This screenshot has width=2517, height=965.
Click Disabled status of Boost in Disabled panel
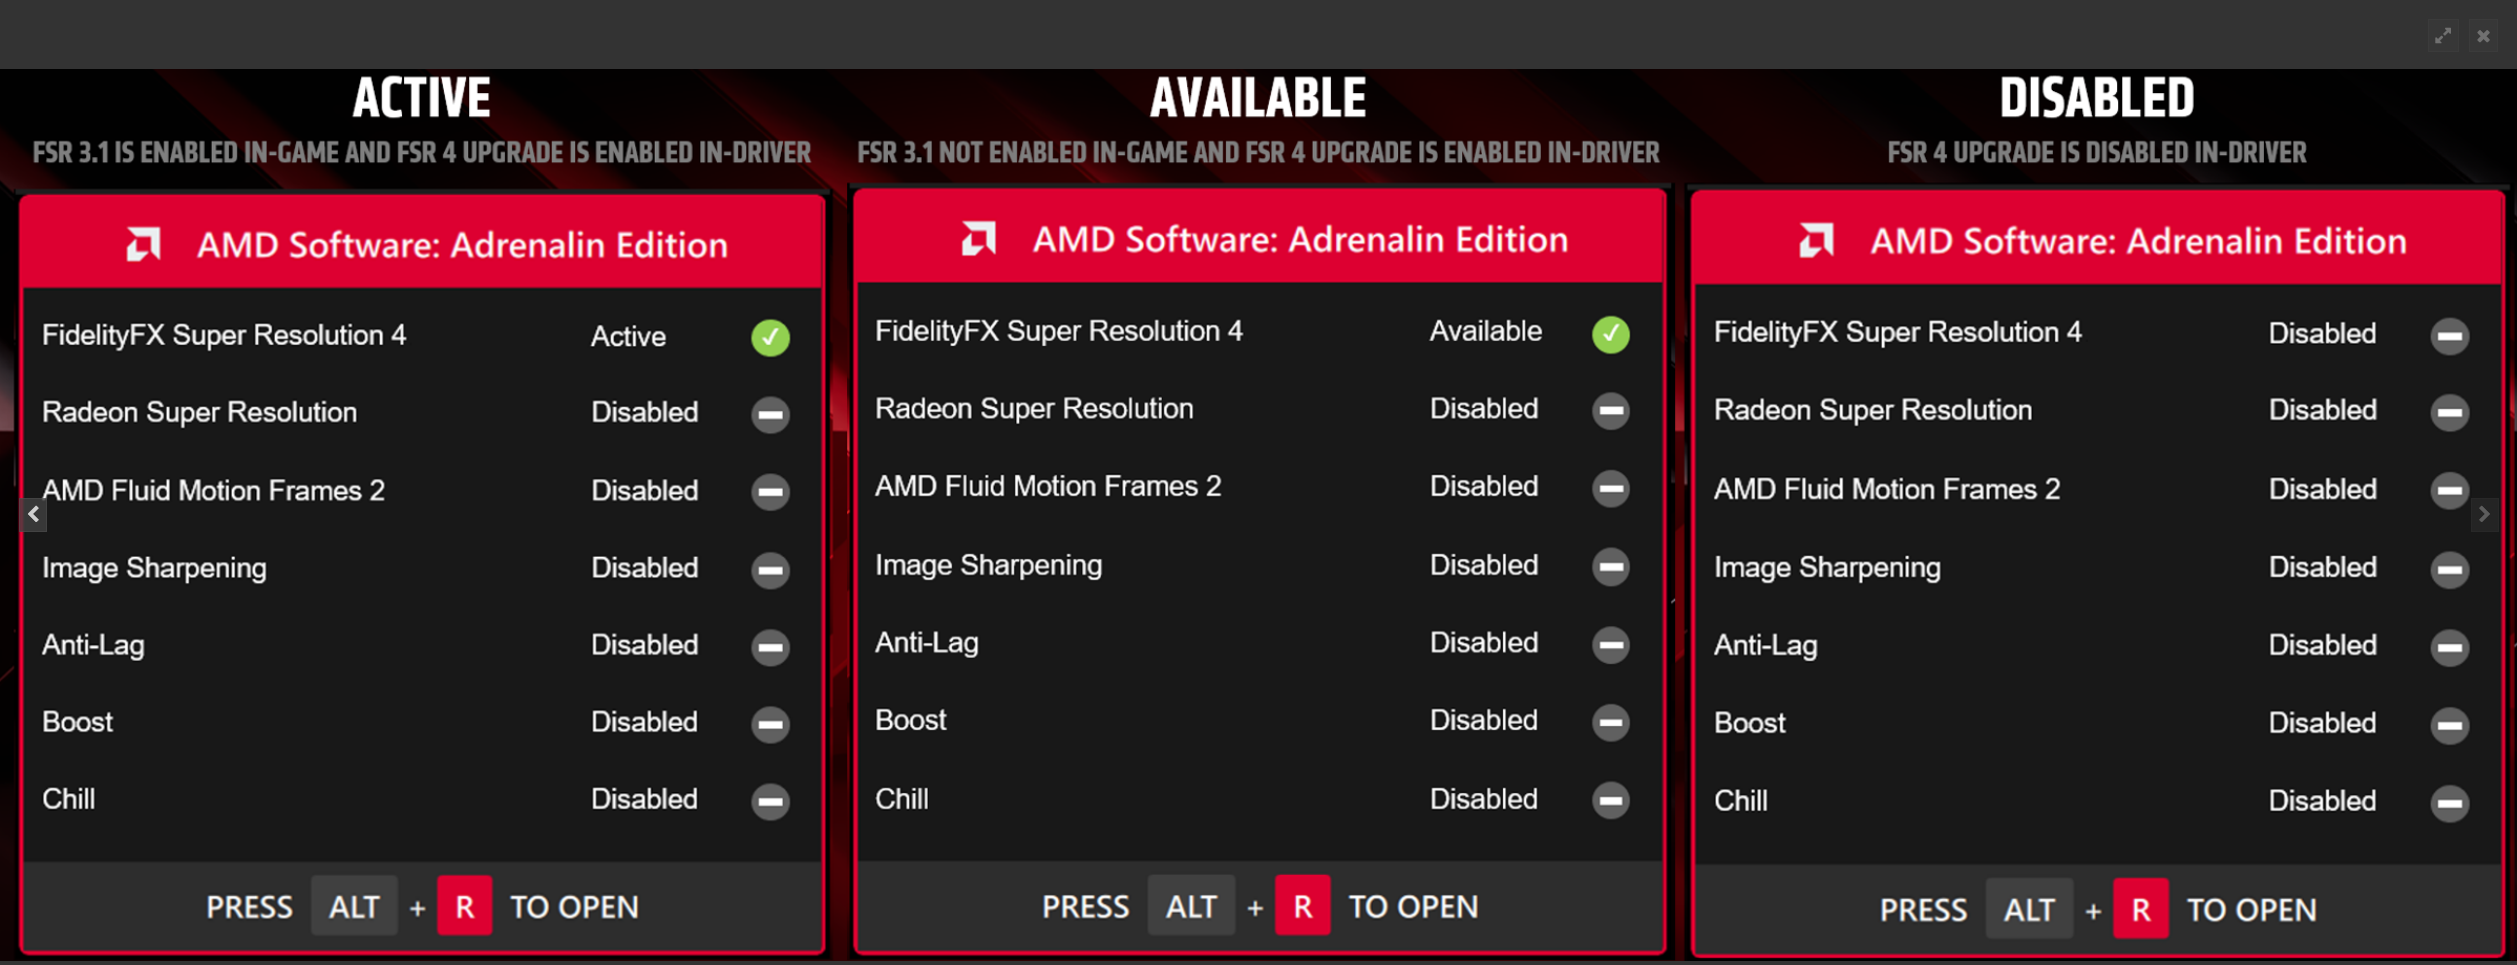pyautogui.click(x=2322, y=723)
